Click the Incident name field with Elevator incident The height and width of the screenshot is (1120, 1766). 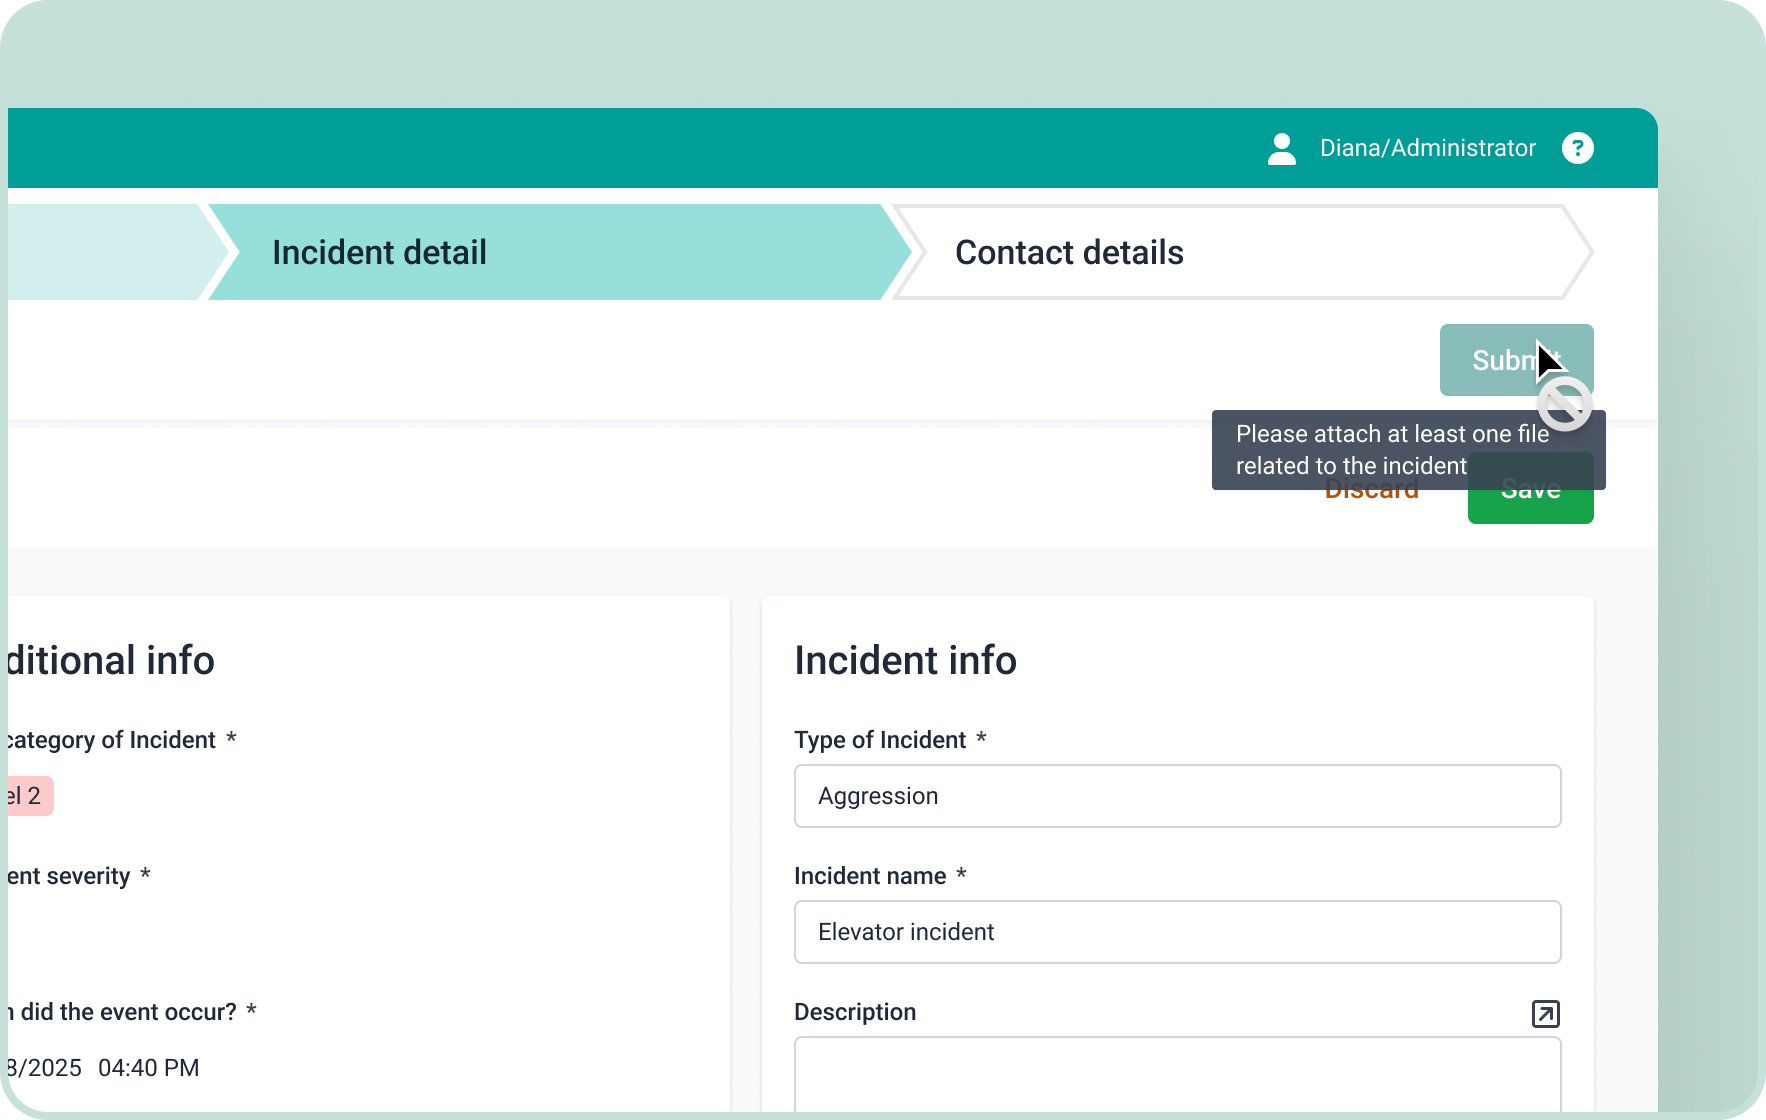click(1177, 932)
